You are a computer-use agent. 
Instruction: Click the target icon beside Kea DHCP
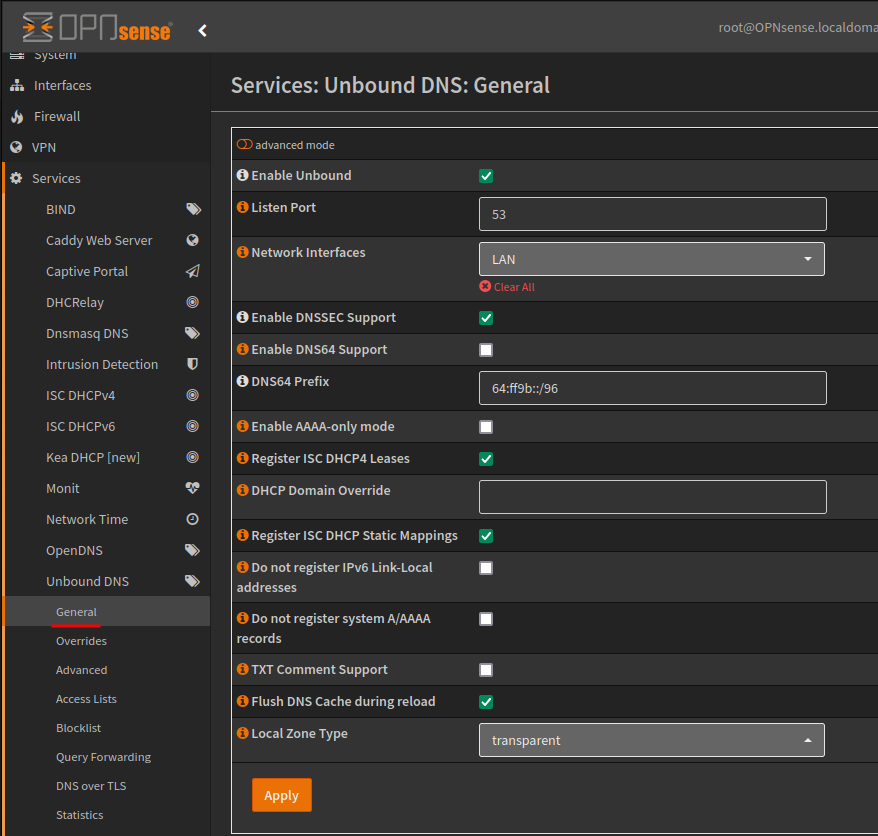pos(193,457)
